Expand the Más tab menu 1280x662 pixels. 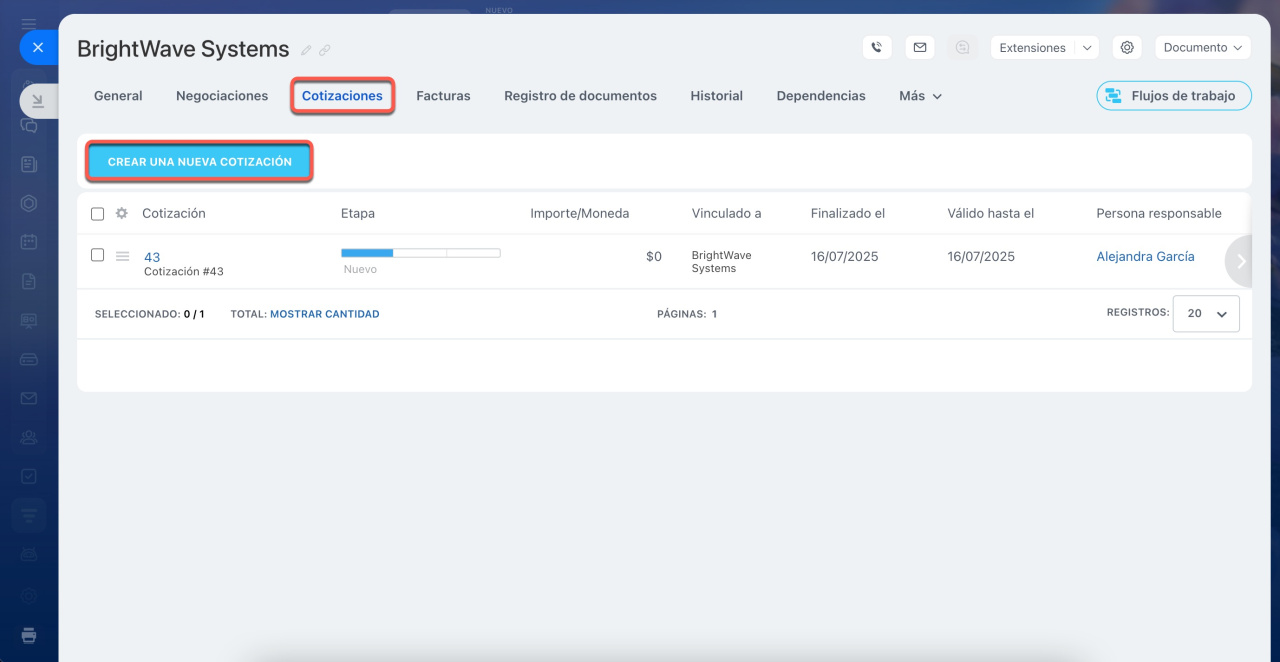coord(921,96)
